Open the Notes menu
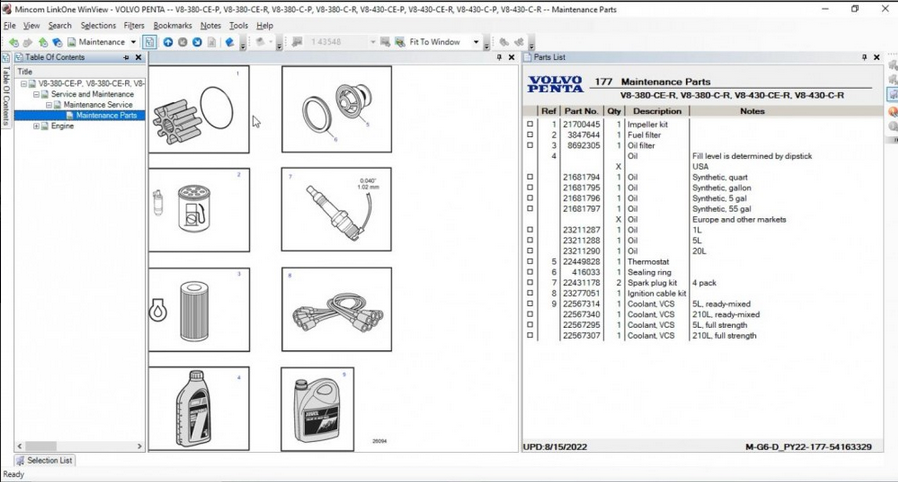Viewport: 898px width, 482px height. pyautogui.click(x=210, y=26)
